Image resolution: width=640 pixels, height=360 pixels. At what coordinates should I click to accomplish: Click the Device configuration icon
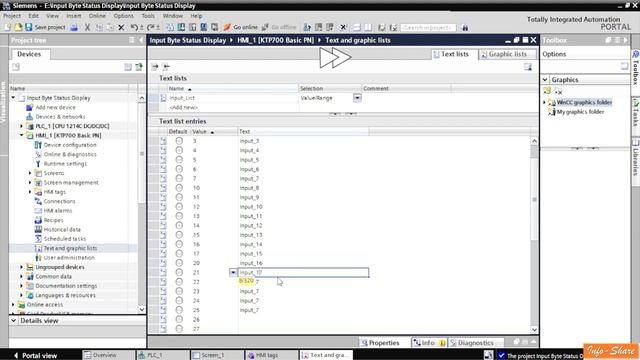coord(38,145)
